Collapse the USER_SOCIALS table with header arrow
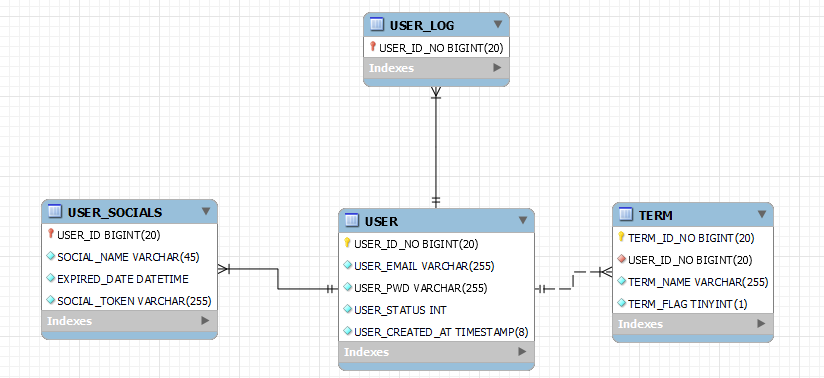This screenshot has width=824, height=378. (x=206, y=211)
